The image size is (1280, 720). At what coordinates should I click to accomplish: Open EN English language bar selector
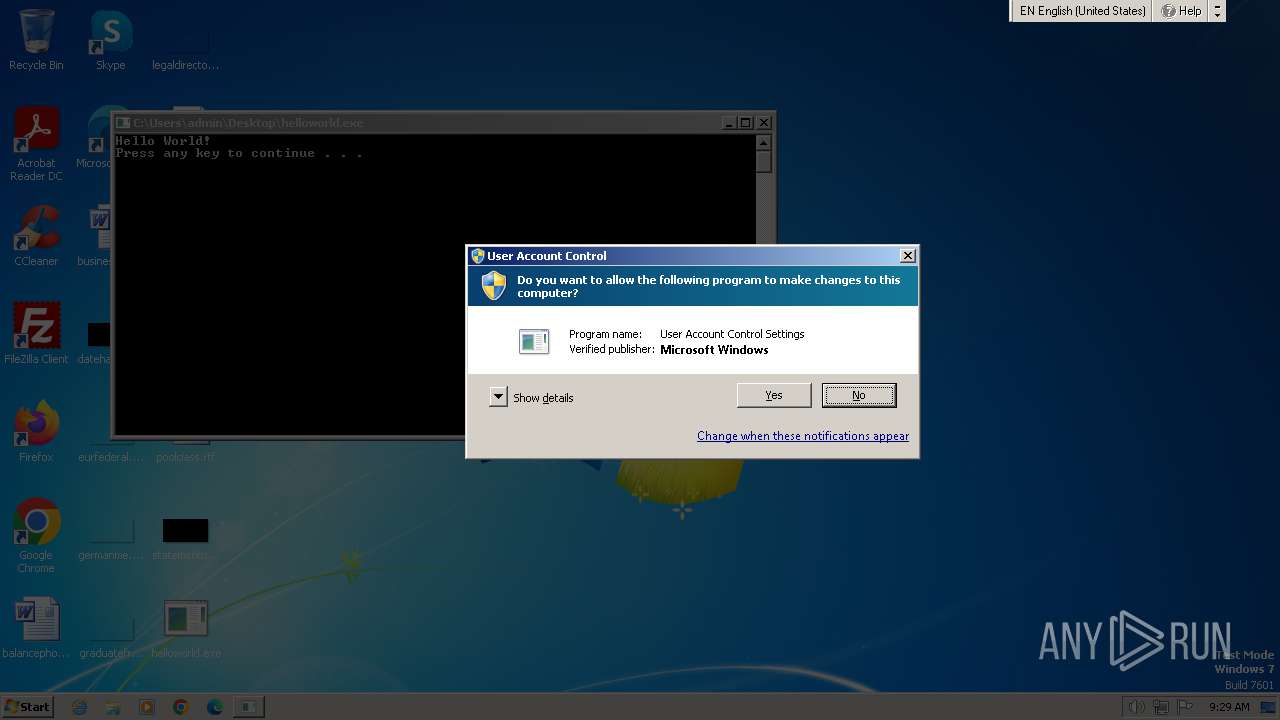[x=1082, y=11]
